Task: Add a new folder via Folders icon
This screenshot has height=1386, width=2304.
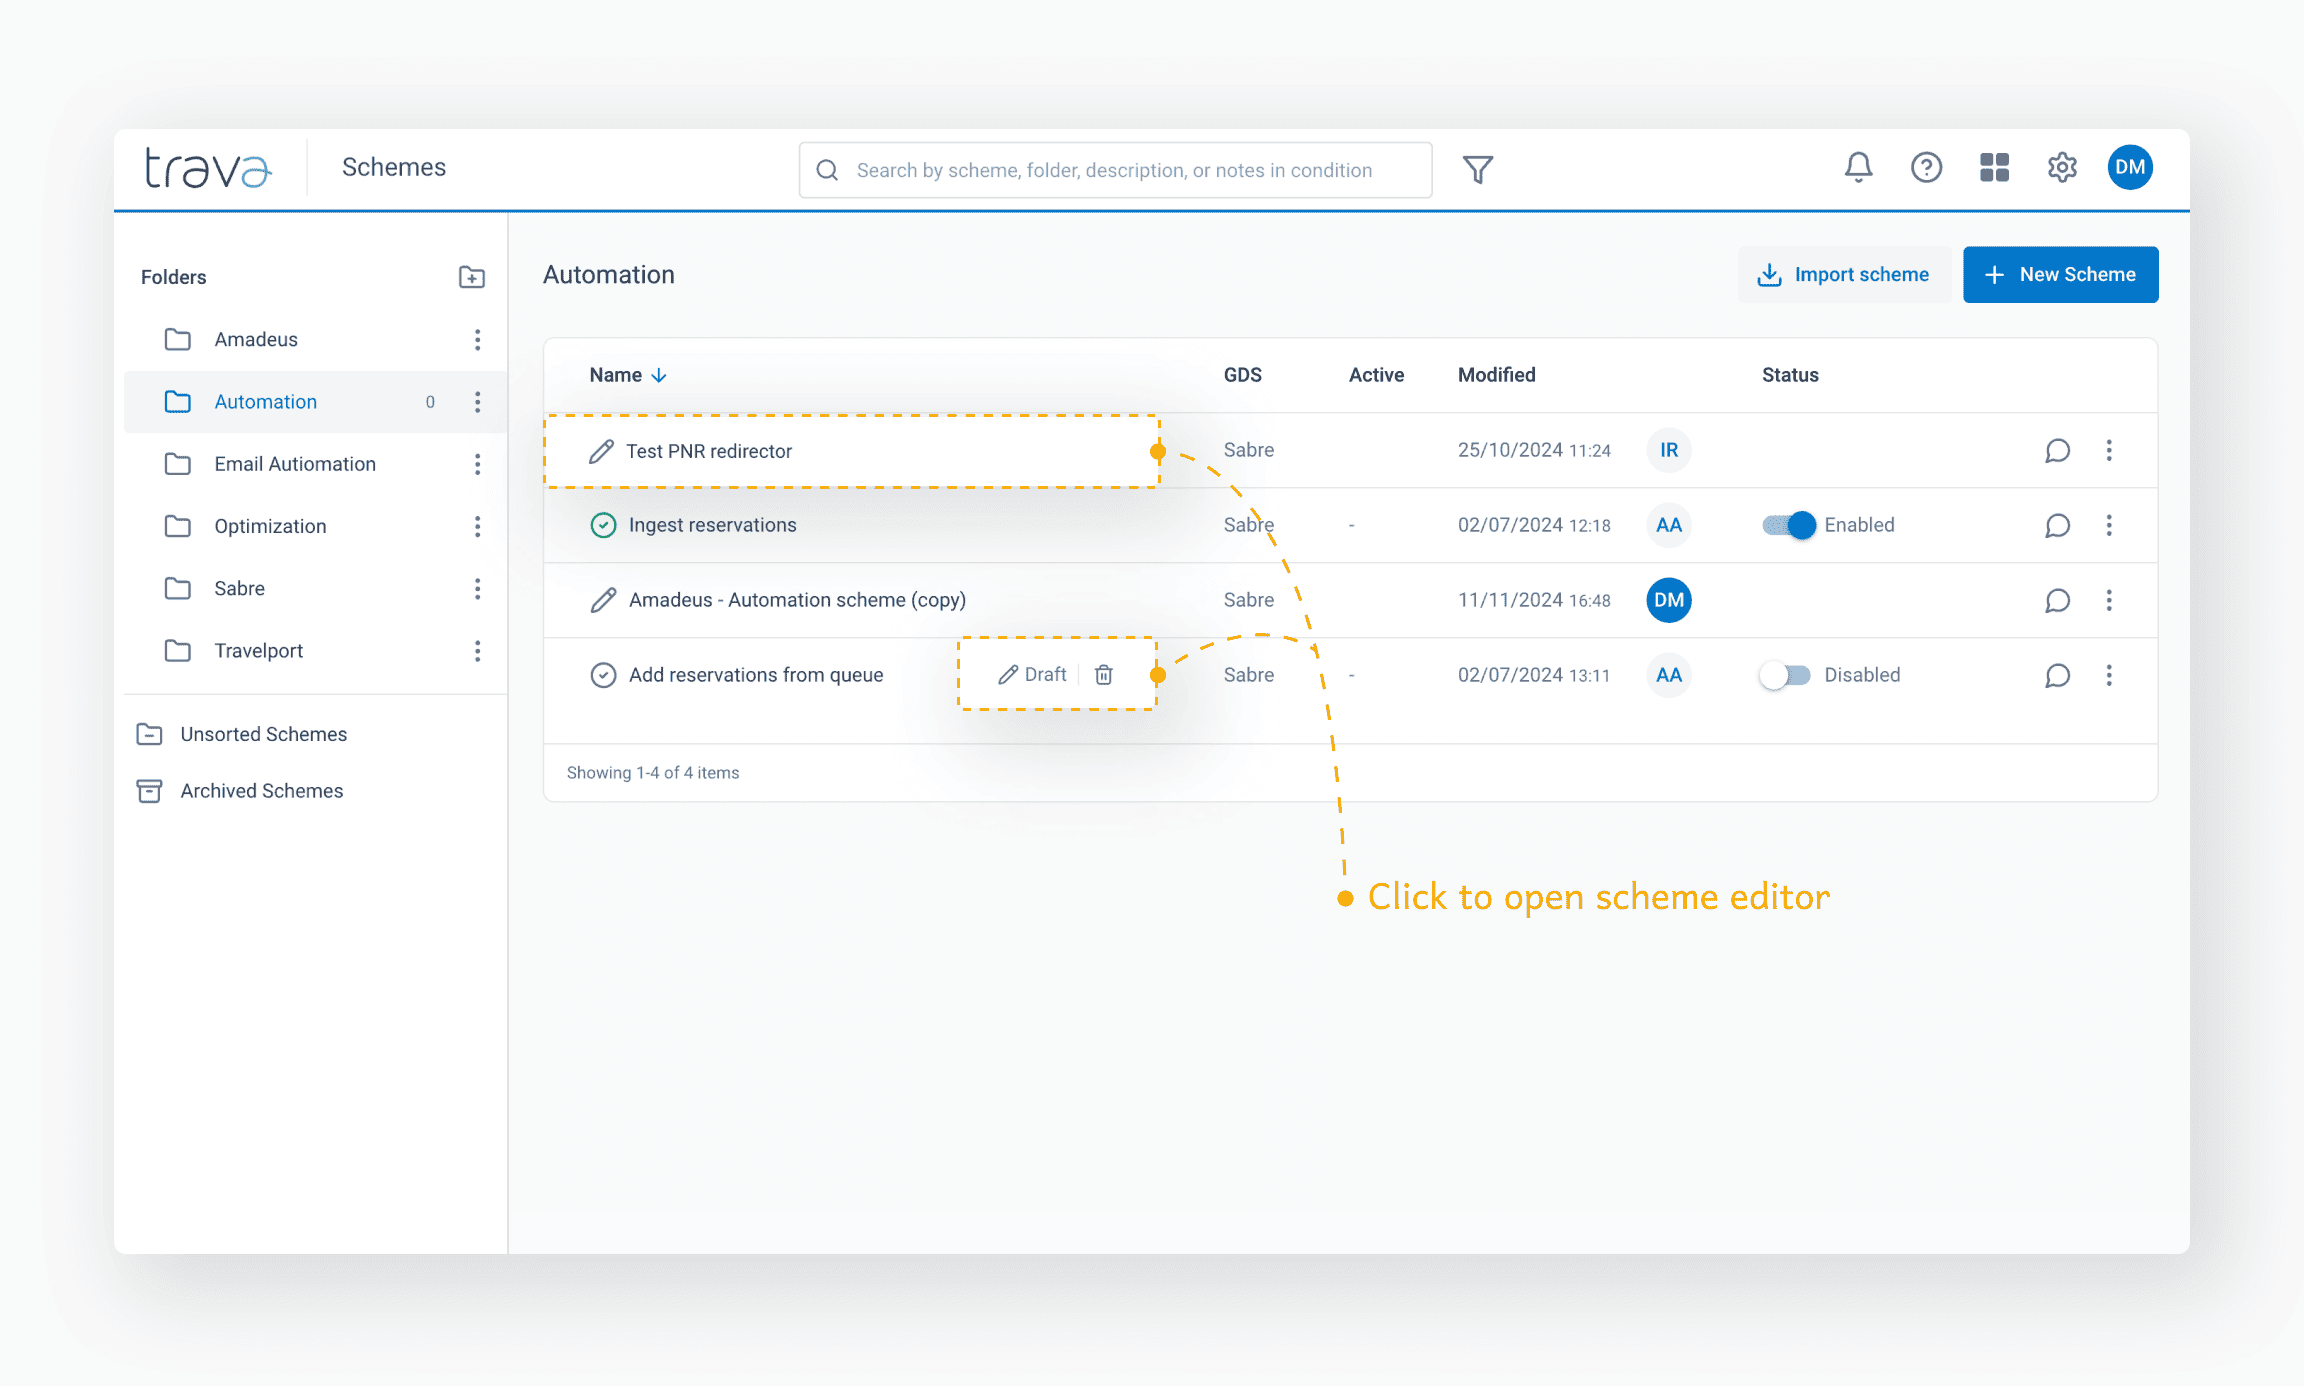Action: click(x=471, y=277)
